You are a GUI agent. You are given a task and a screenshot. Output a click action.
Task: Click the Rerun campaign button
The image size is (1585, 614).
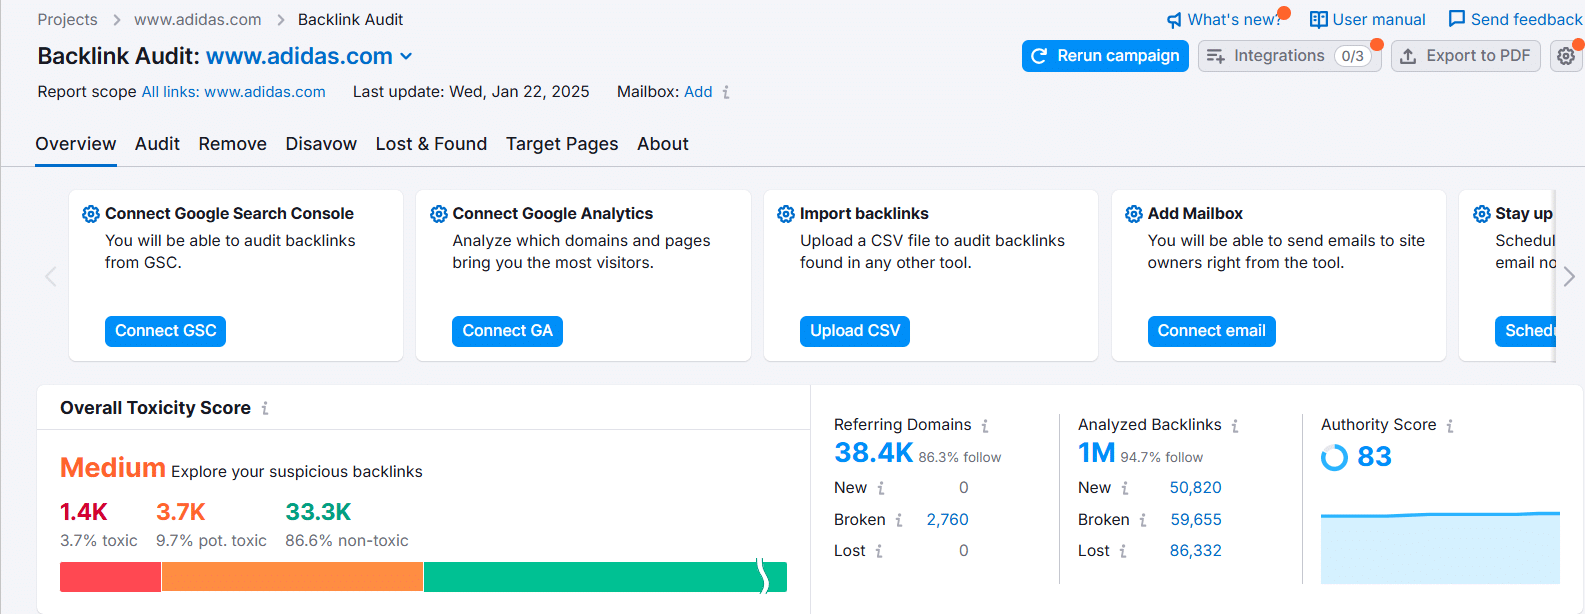[1105, 56]
